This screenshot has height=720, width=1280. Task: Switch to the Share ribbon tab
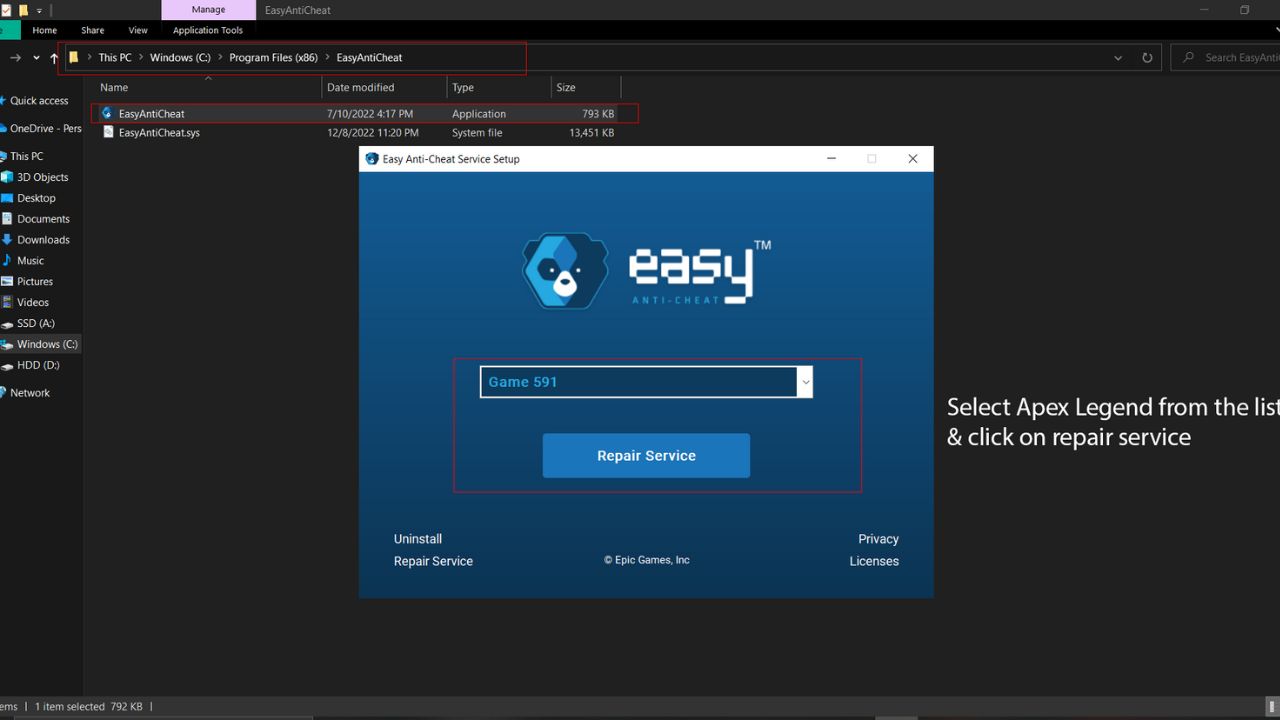click(93, 30)
